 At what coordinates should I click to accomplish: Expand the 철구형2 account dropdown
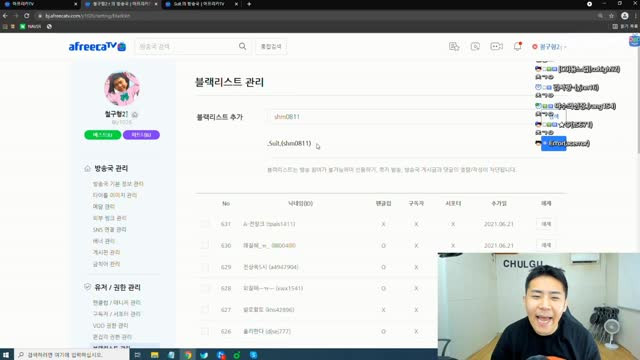(x=549, y=47)
